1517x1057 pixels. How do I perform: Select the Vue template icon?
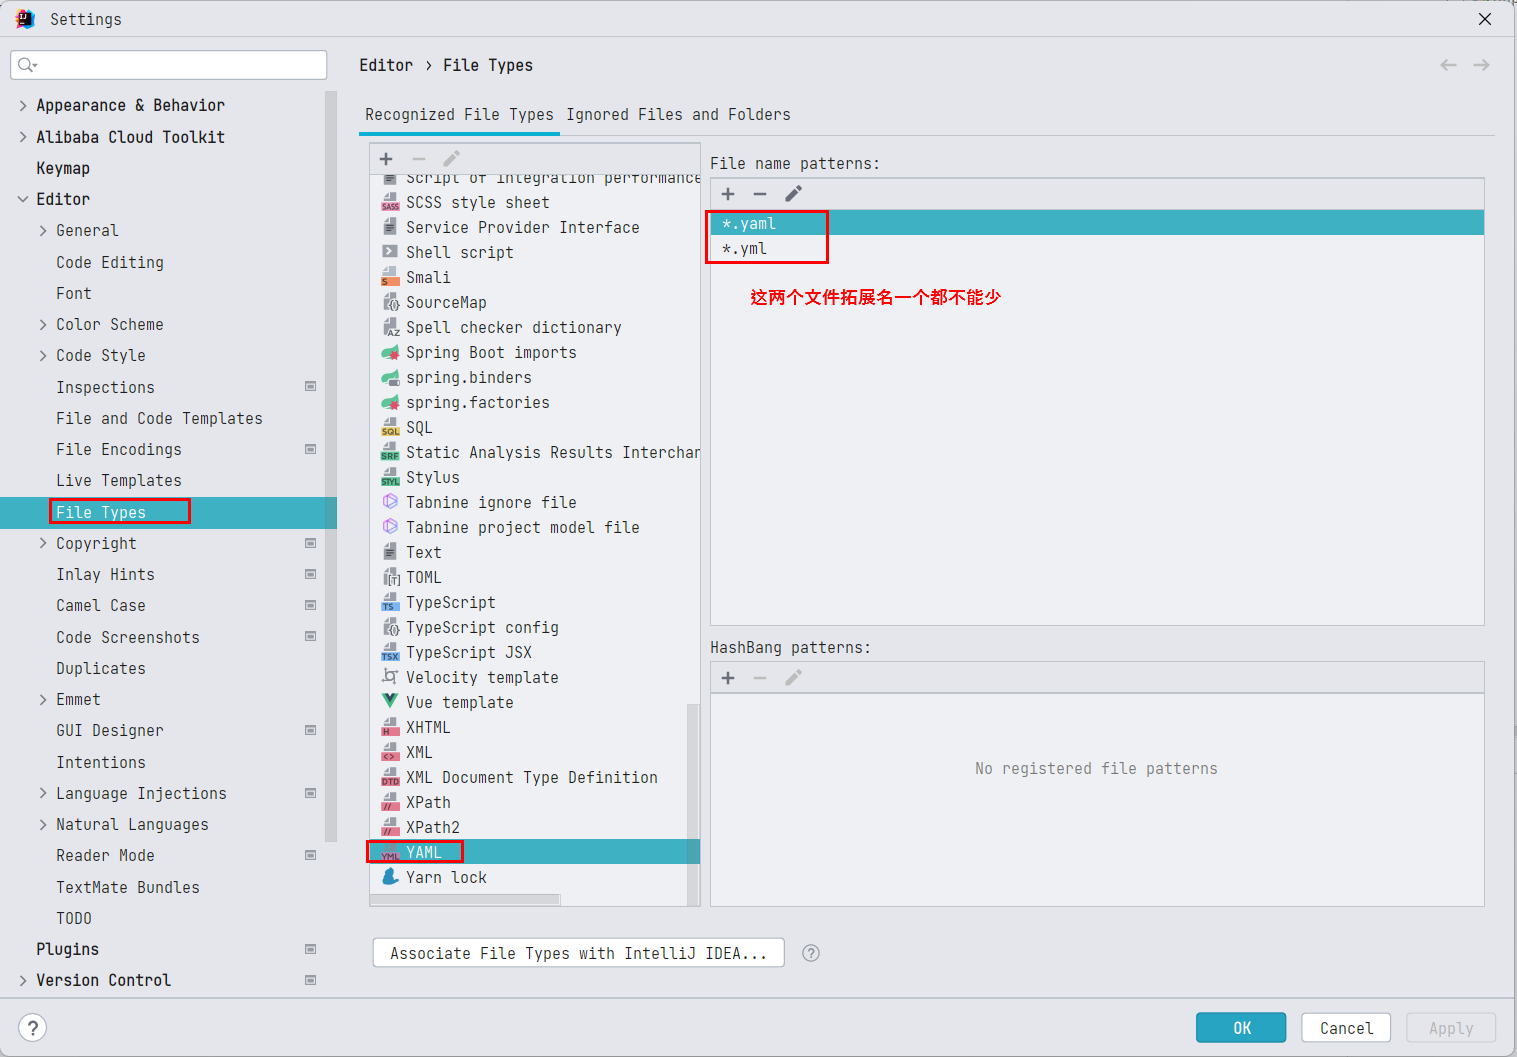click(x=390, y=702)
